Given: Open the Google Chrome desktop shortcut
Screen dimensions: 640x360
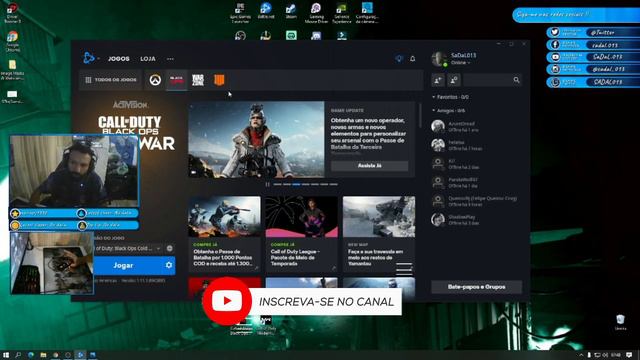Looking at the screenshot, I should point(12,41).
